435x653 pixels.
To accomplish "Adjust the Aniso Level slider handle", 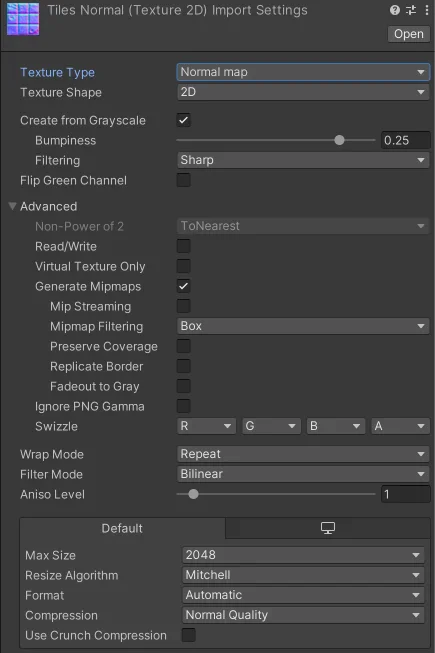I will 193,494.
